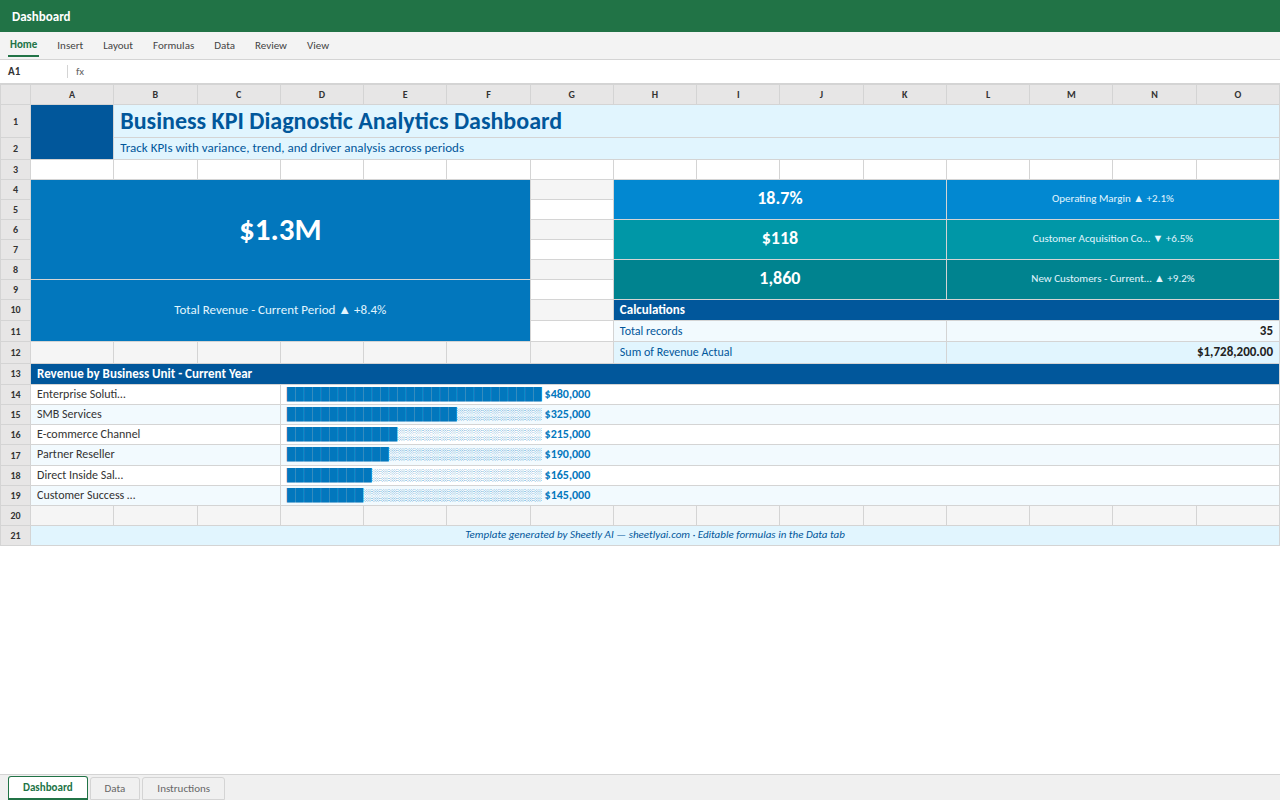Select the 'SMB Services' row label

[x=156, y=414]
